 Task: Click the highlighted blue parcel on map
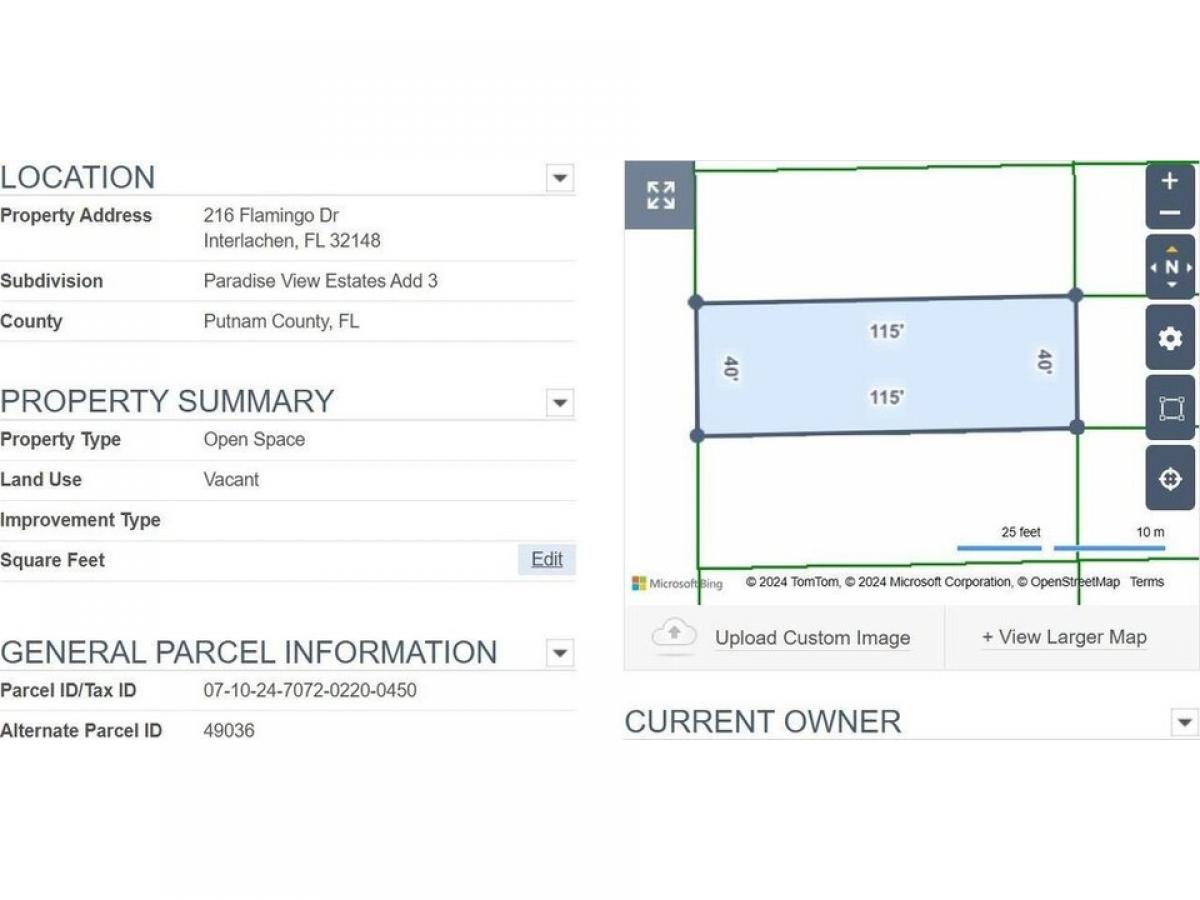click(x=886, y=366)
